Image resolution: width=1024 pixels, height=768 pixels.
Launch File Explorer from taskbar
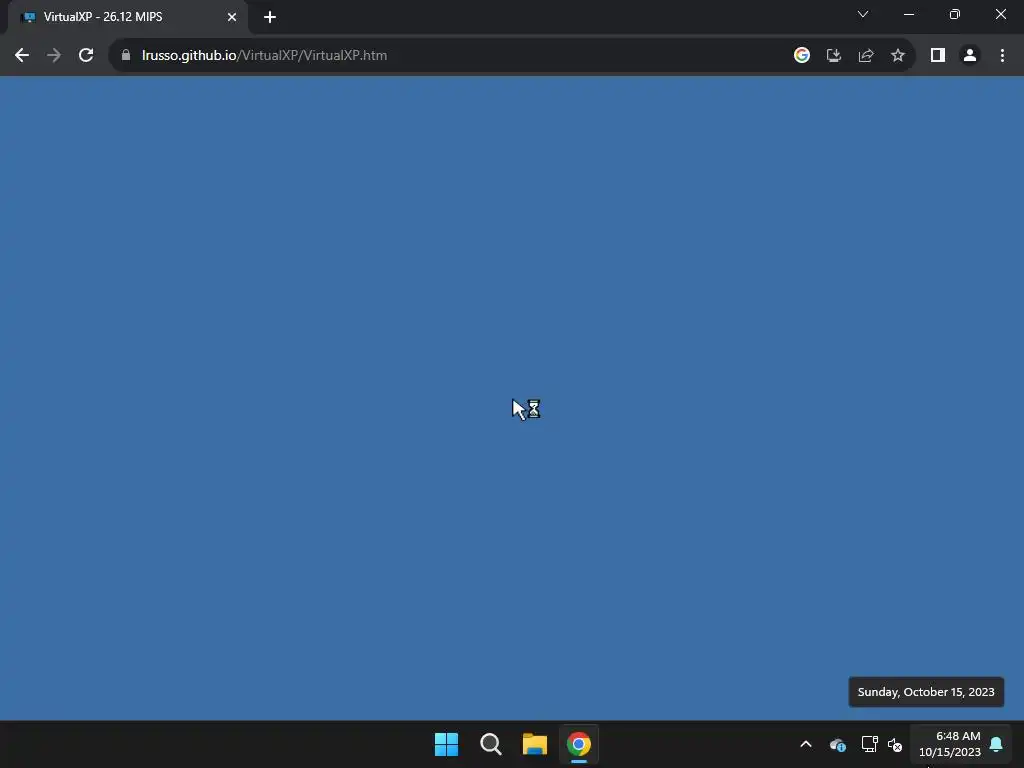(x=535, y=744)
